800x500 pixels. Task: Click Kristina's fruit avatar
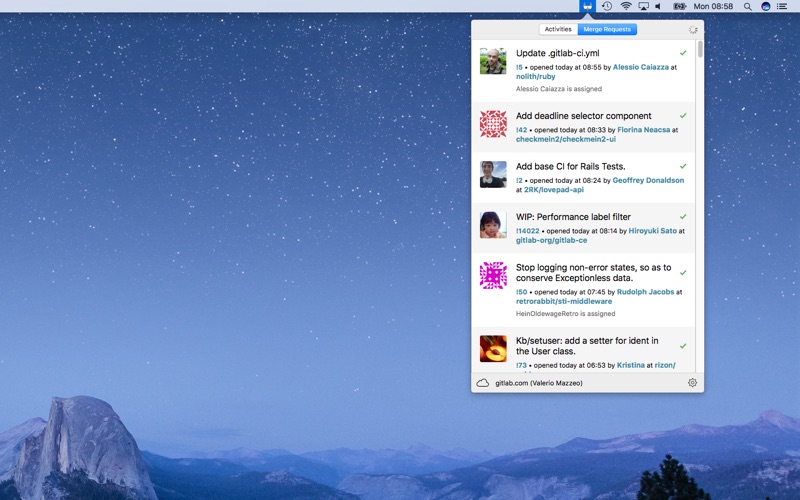[493, 348]
